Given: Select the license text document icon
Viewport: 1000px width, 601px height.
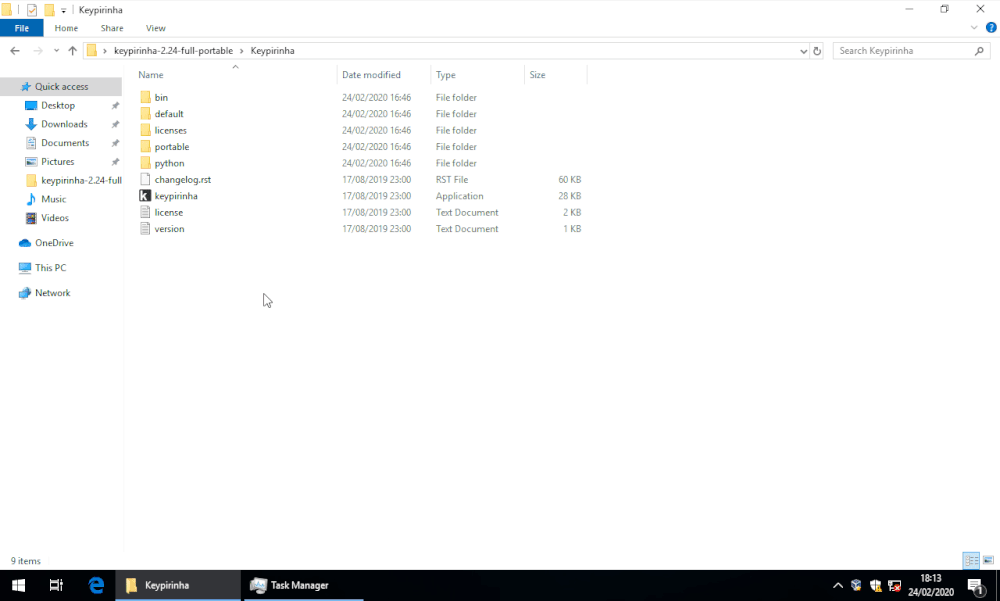Looking at the screenshot, I should [145, 212].
